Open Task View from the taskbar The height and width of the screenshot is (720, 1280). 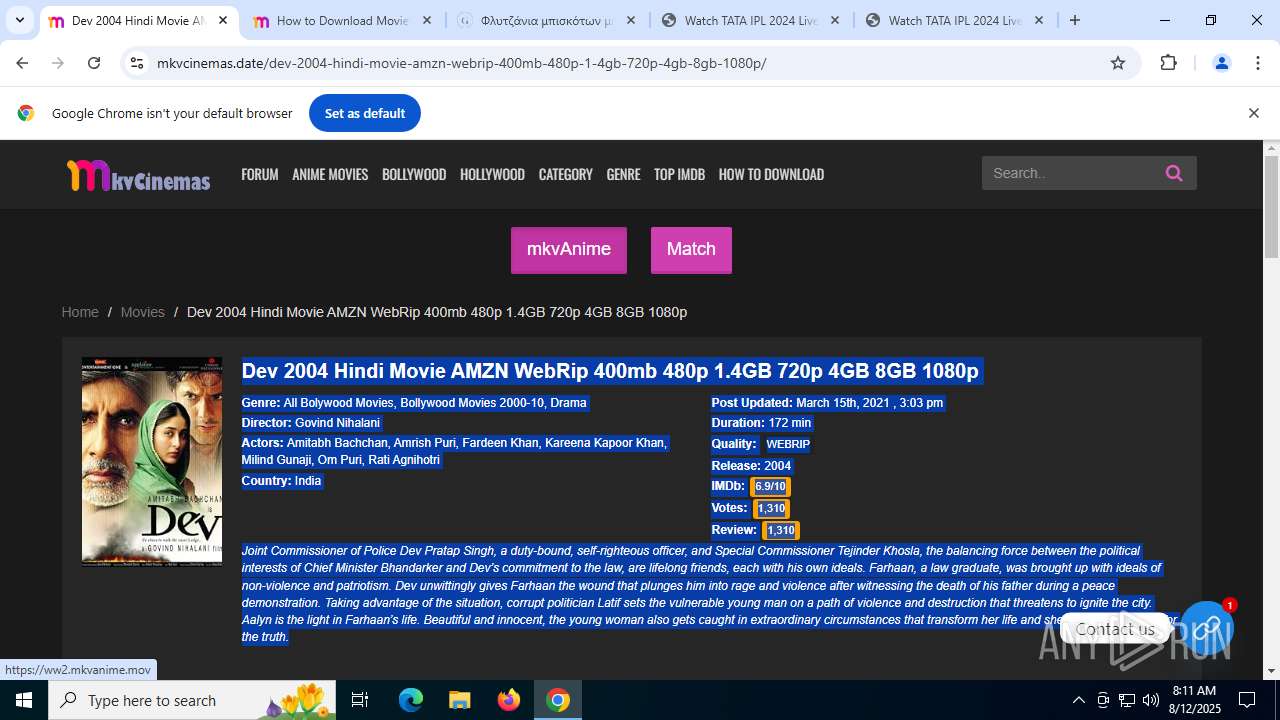click(x=360, y=700)
